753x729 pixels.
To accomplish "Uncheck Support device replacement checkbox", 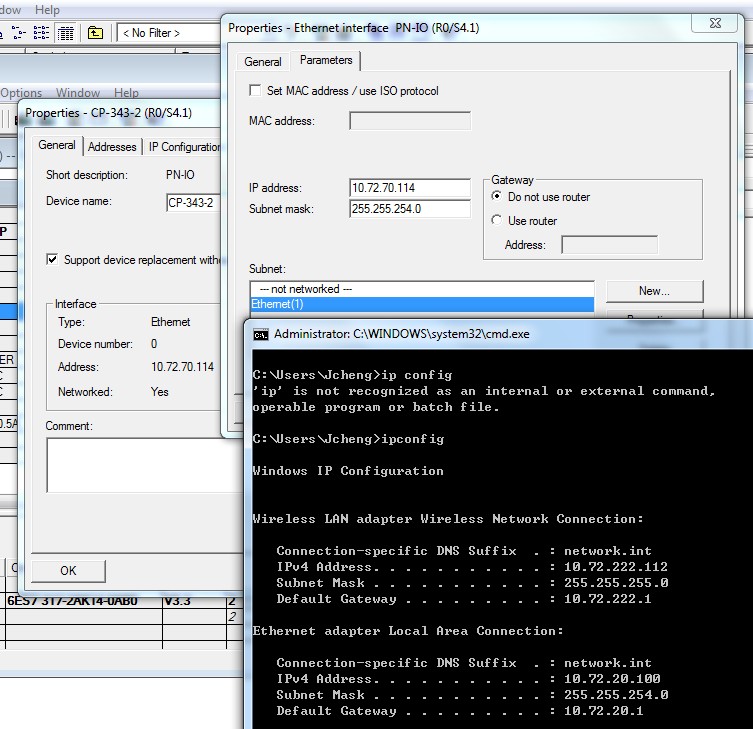I will (52, 260).
